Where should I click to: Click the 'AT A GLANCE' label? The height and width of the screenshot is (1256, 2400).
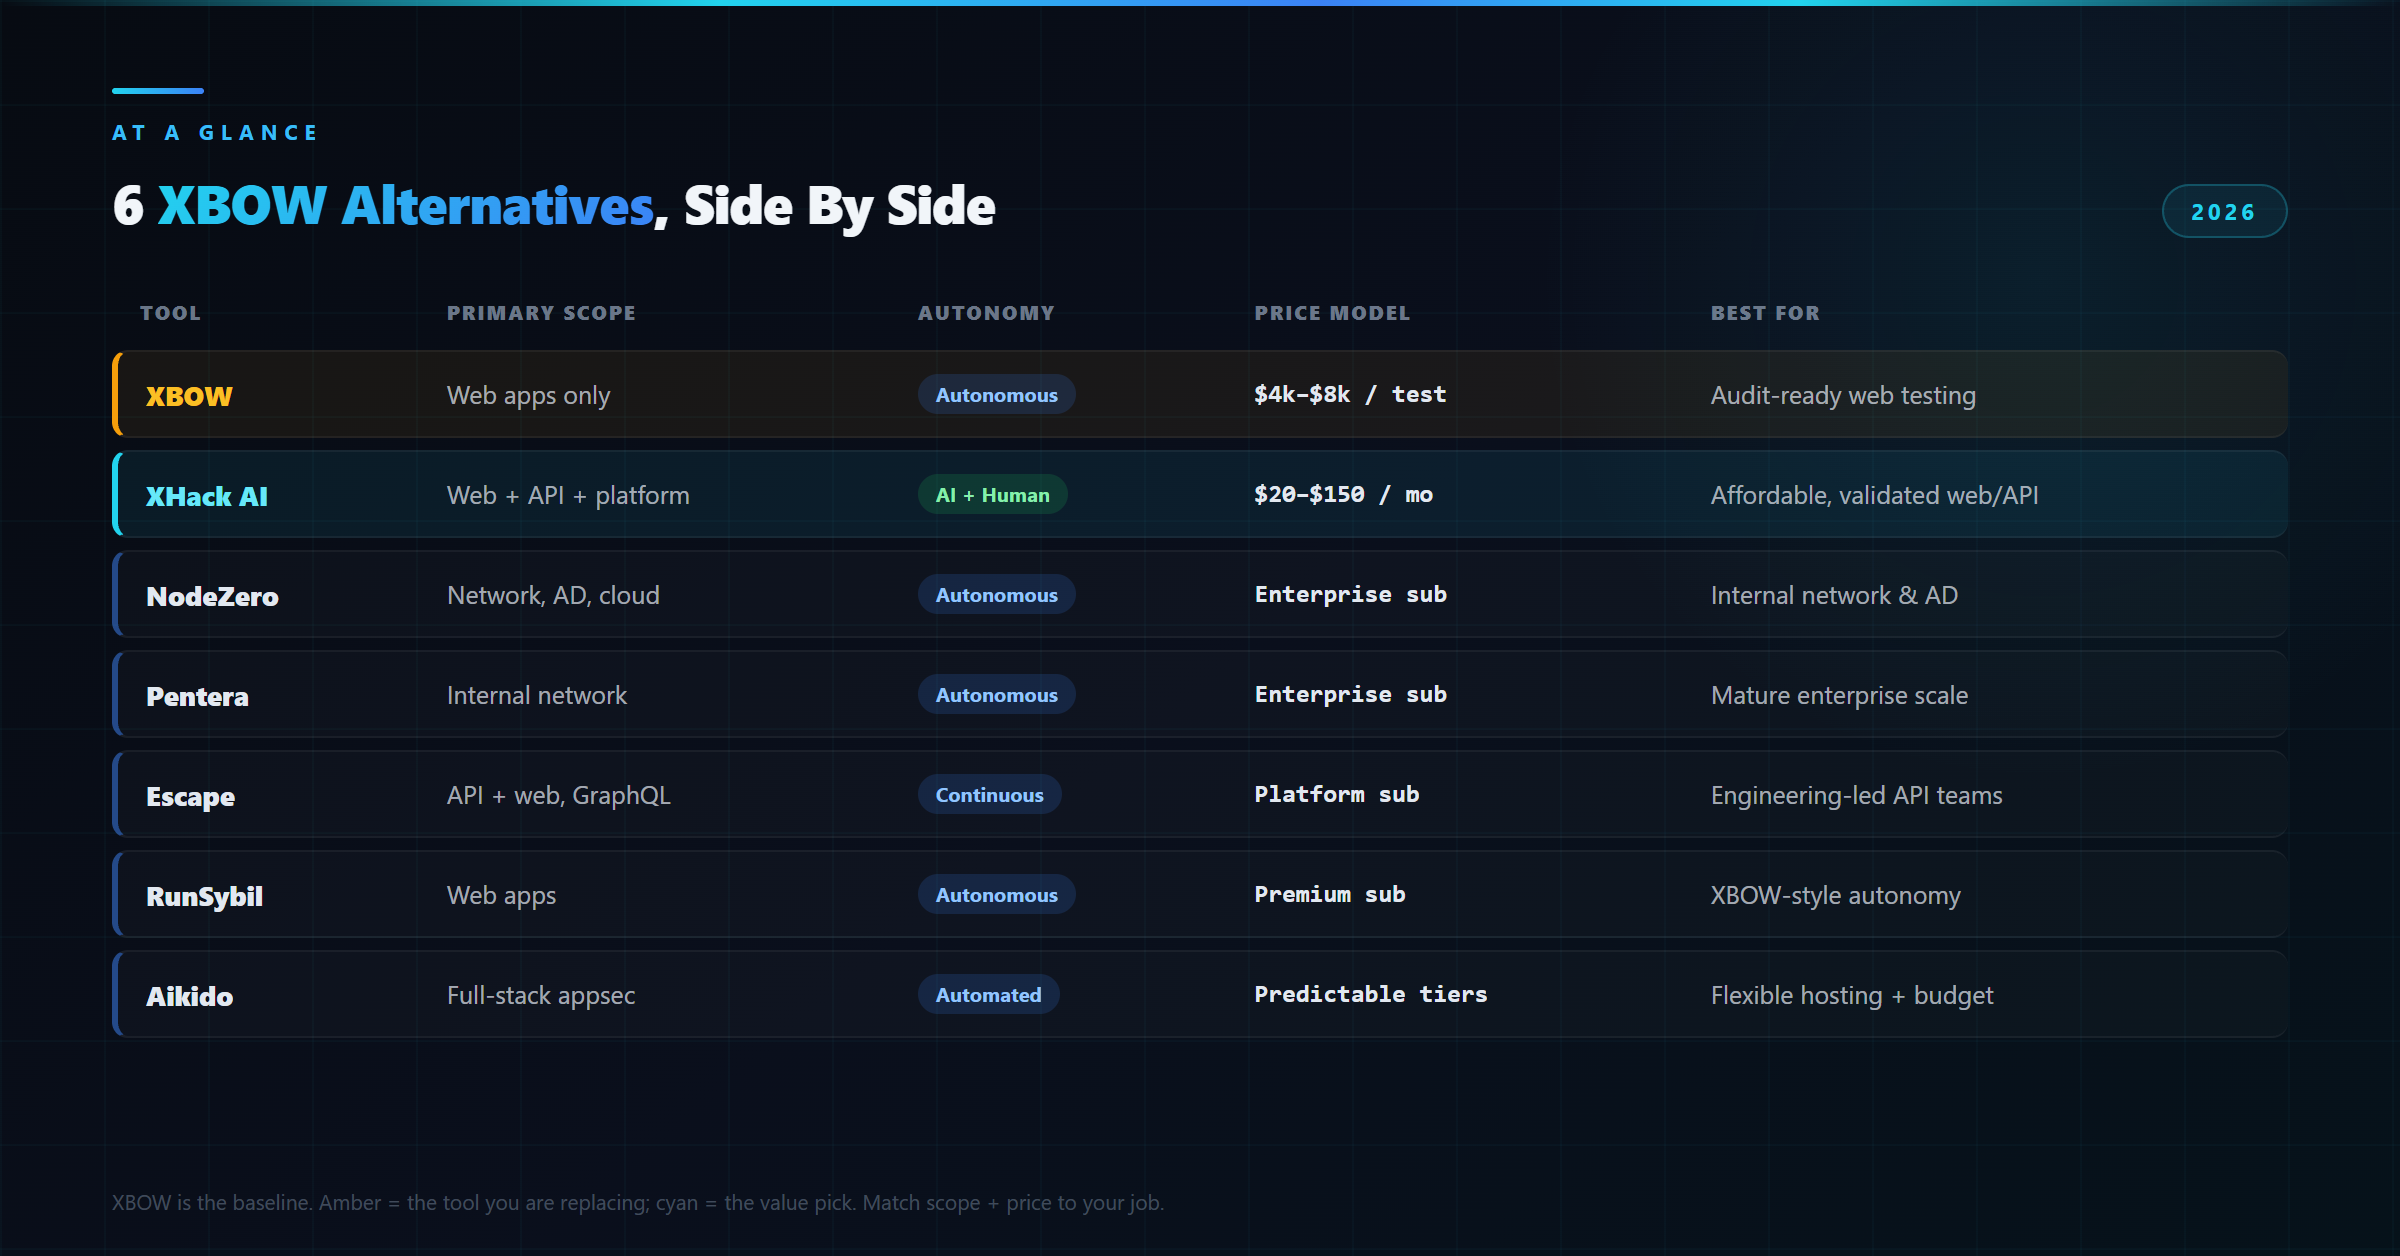tap(215, 133)
